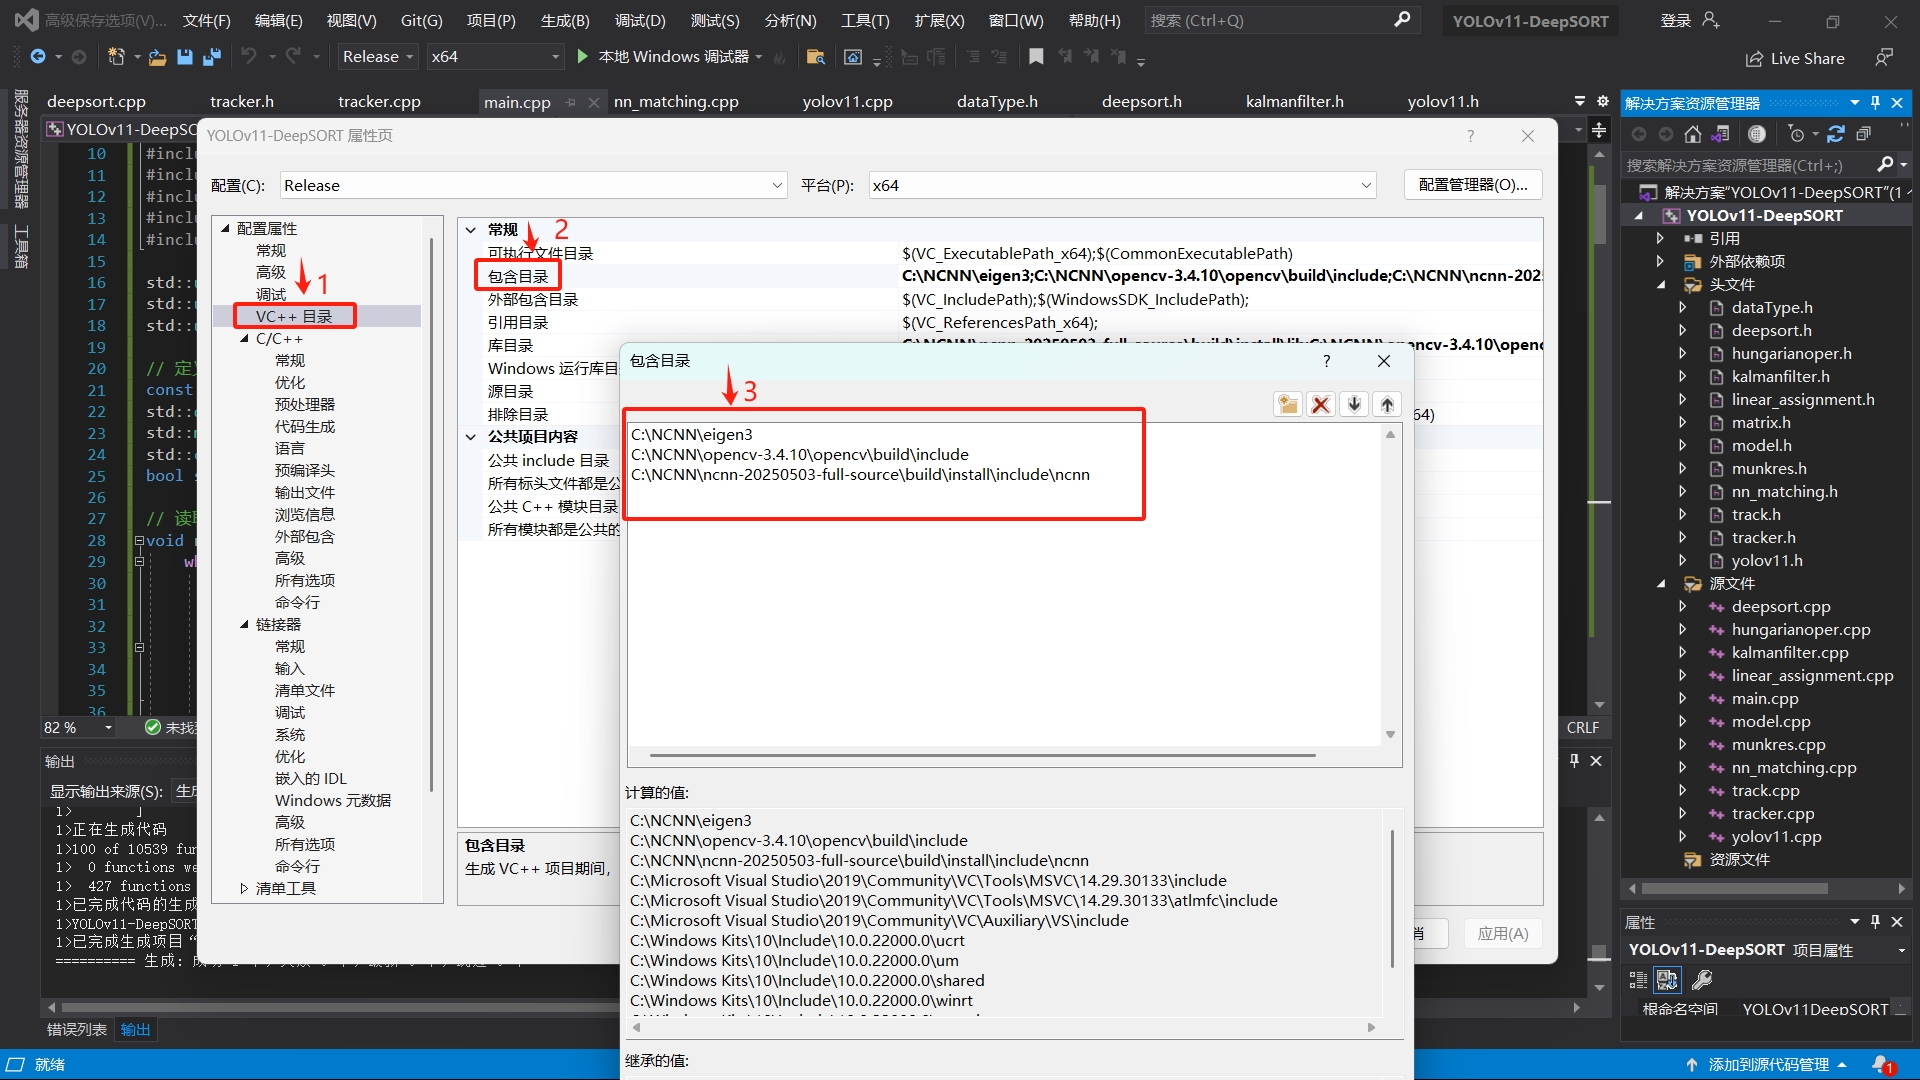Image resolution: width=1920 pixels, height=1080 pixels.
Task: Click 添加到源代码管理 in status bar
Action: click(1768, 1065)
